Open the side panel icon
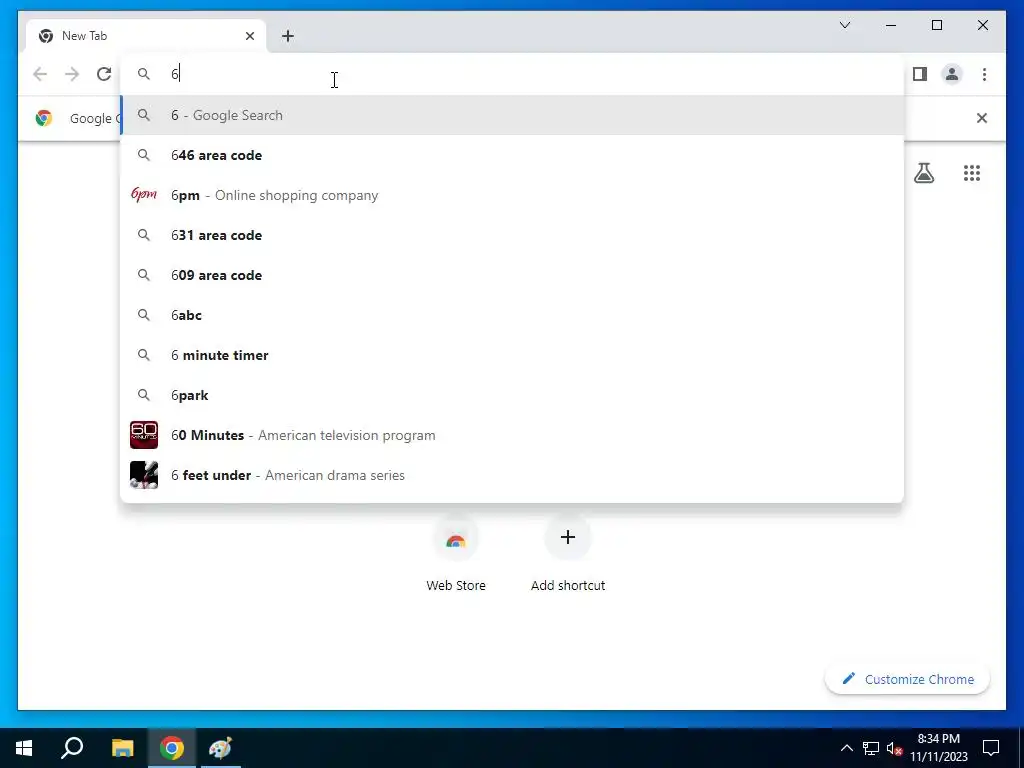 [920, 74]
